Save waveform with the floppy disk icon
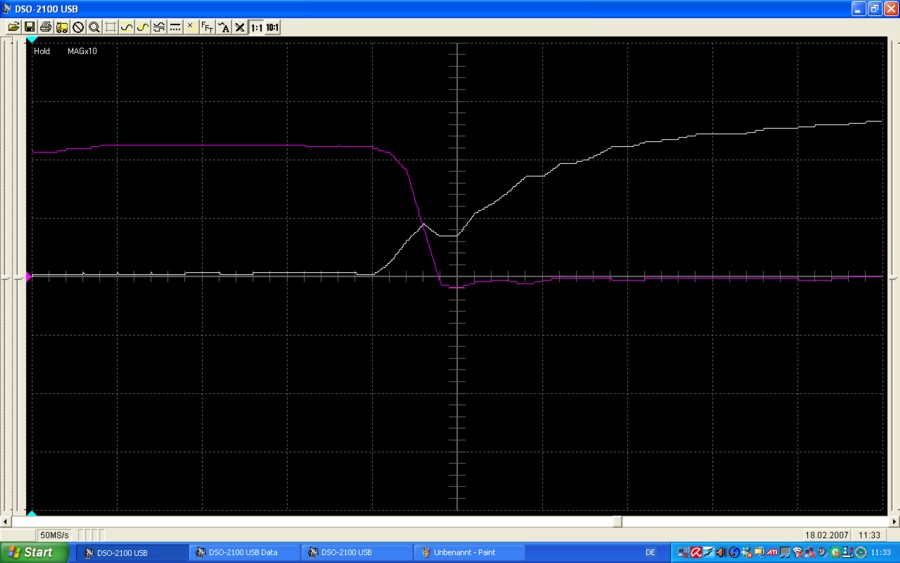 coord(29,27)
